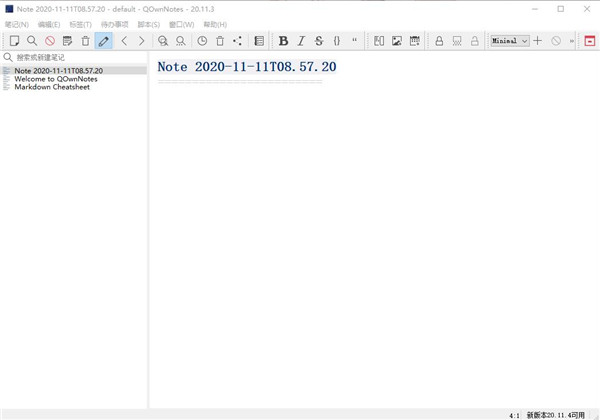The image size is (600, 420).
Task: Maximize the QOwnNotes window
Action: click(x=561, y=9)
